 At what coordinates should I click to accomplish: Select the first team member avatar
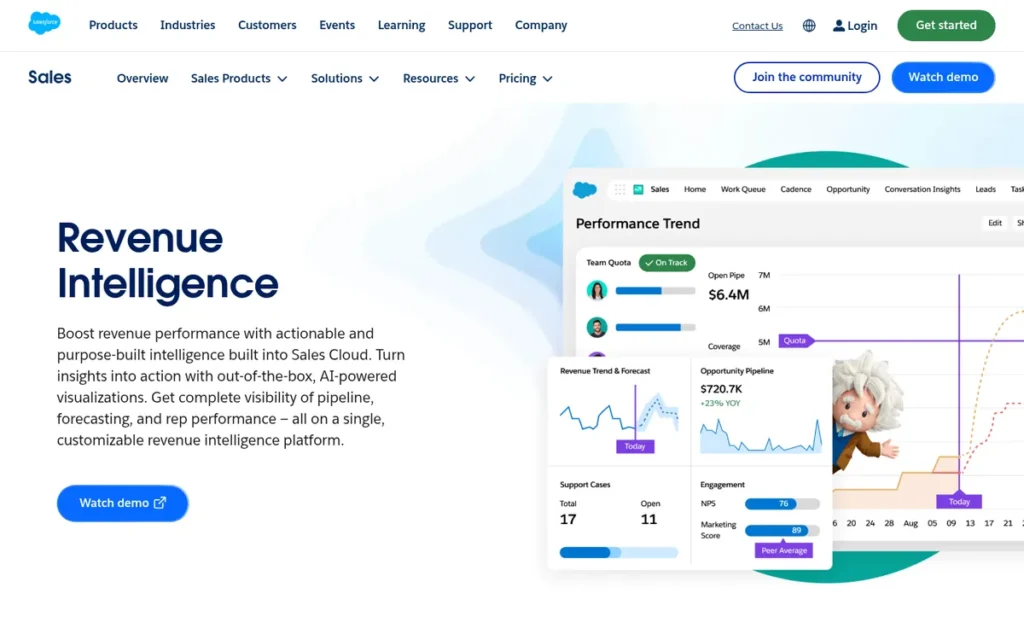click(597, 290)
